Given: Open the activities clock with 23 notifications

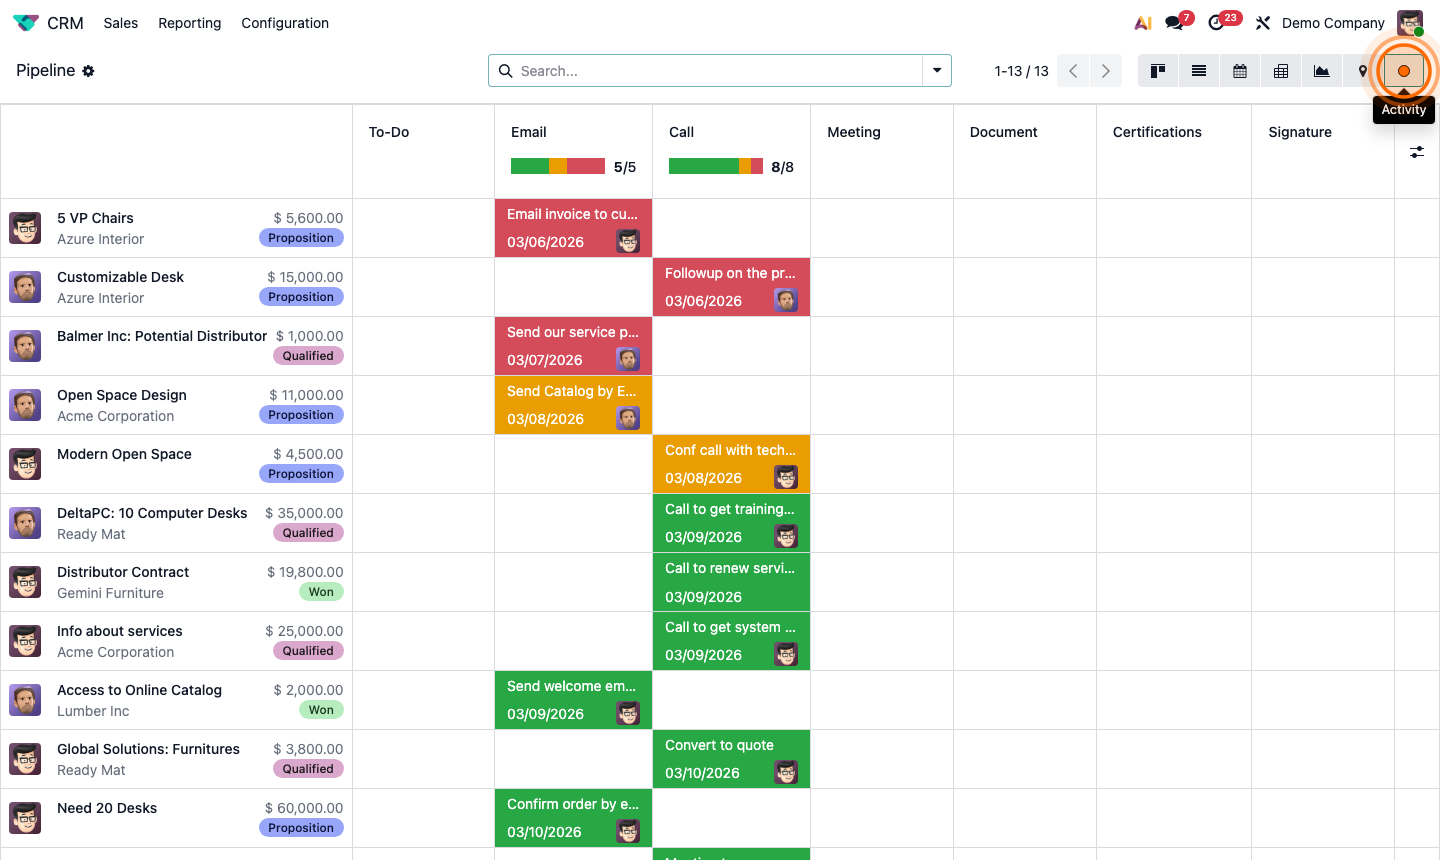Looking at the screenshot, I should pyautogui.click(x=1218, y=22).
